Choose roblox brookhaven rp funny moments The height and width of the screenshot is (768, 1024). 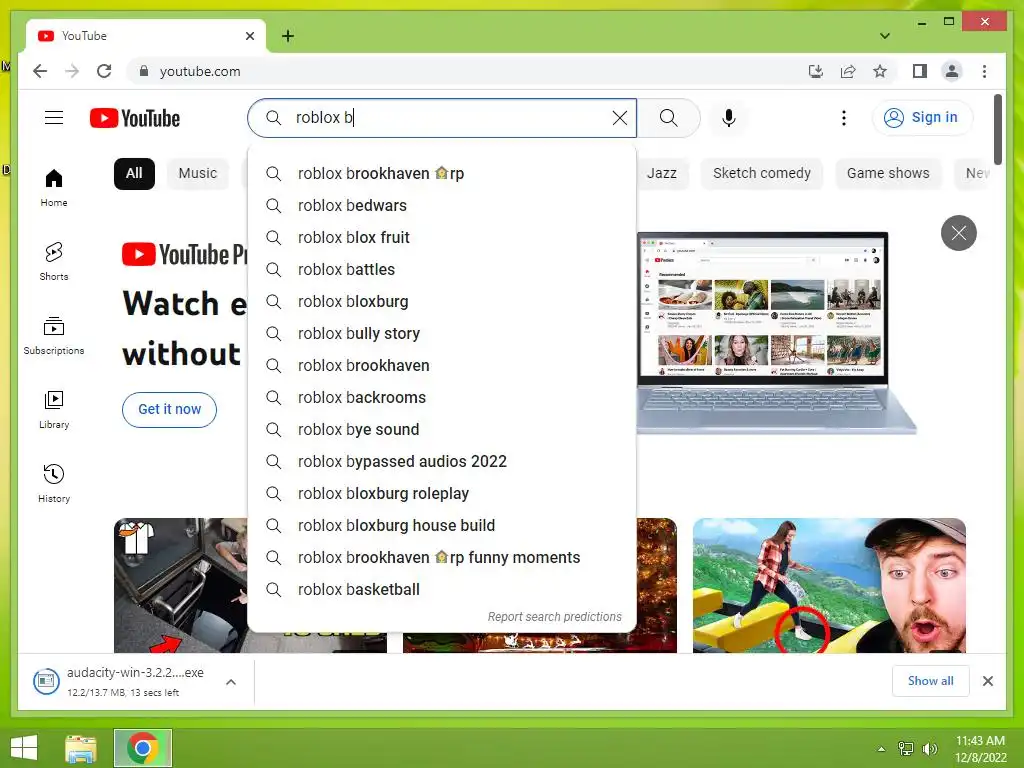click(442, 558)
